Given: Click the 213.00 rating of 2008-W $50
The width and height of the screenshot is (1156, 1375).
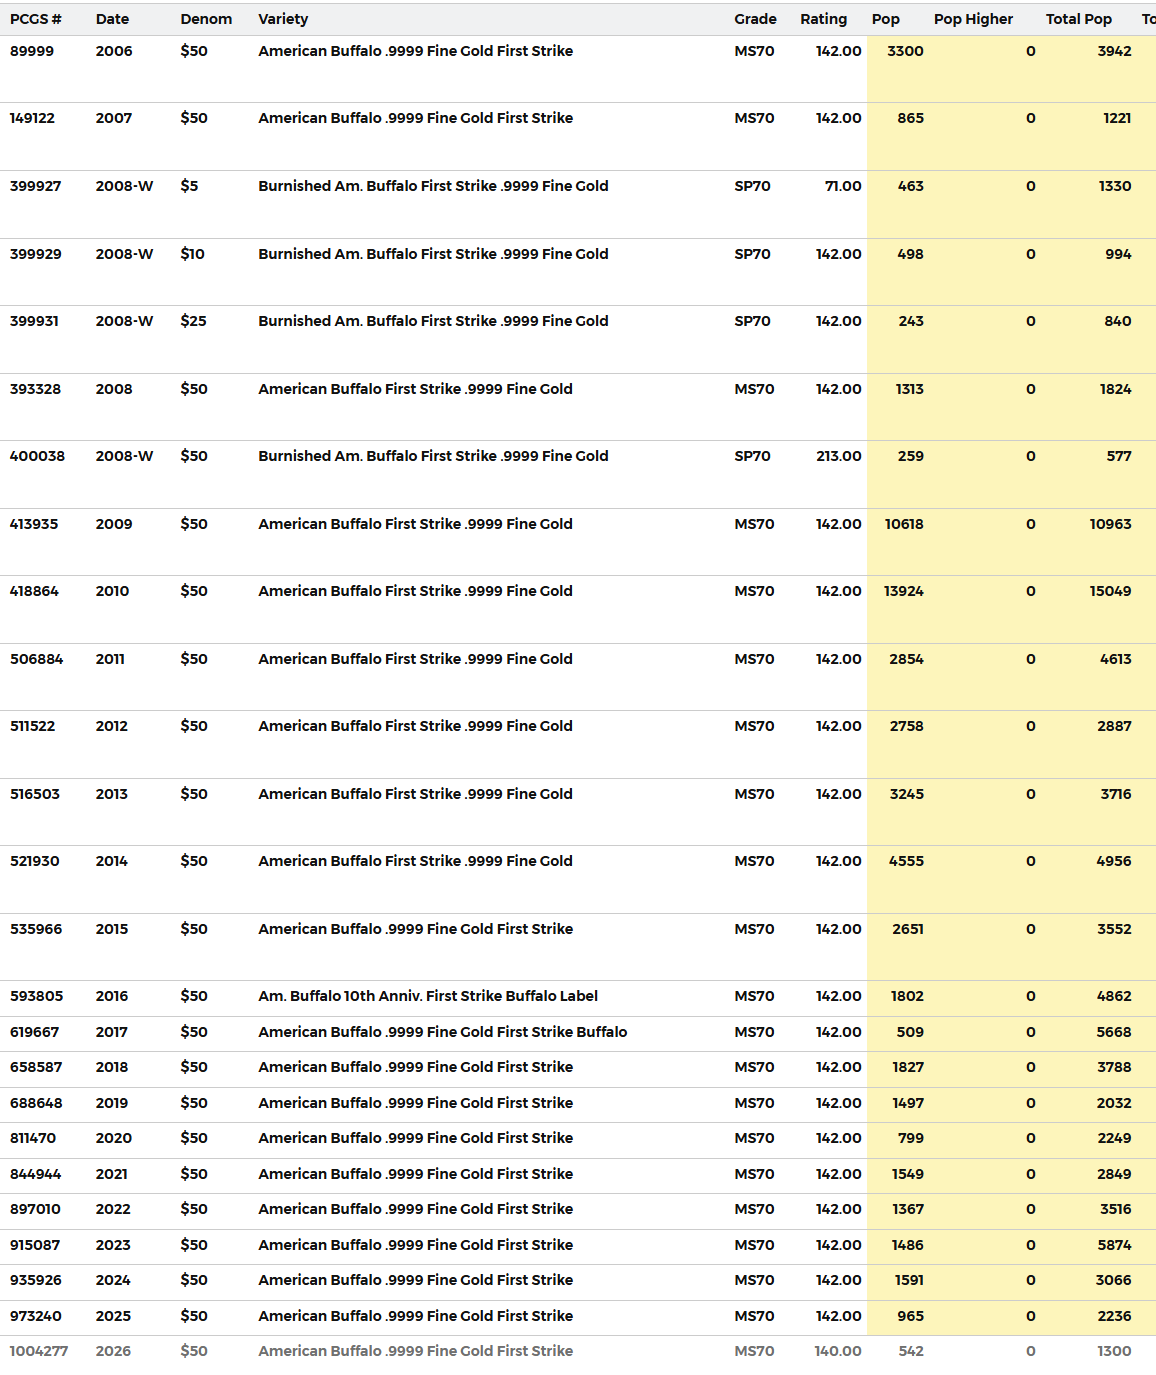Looking at the screenshot, I should tap(838, 456).
